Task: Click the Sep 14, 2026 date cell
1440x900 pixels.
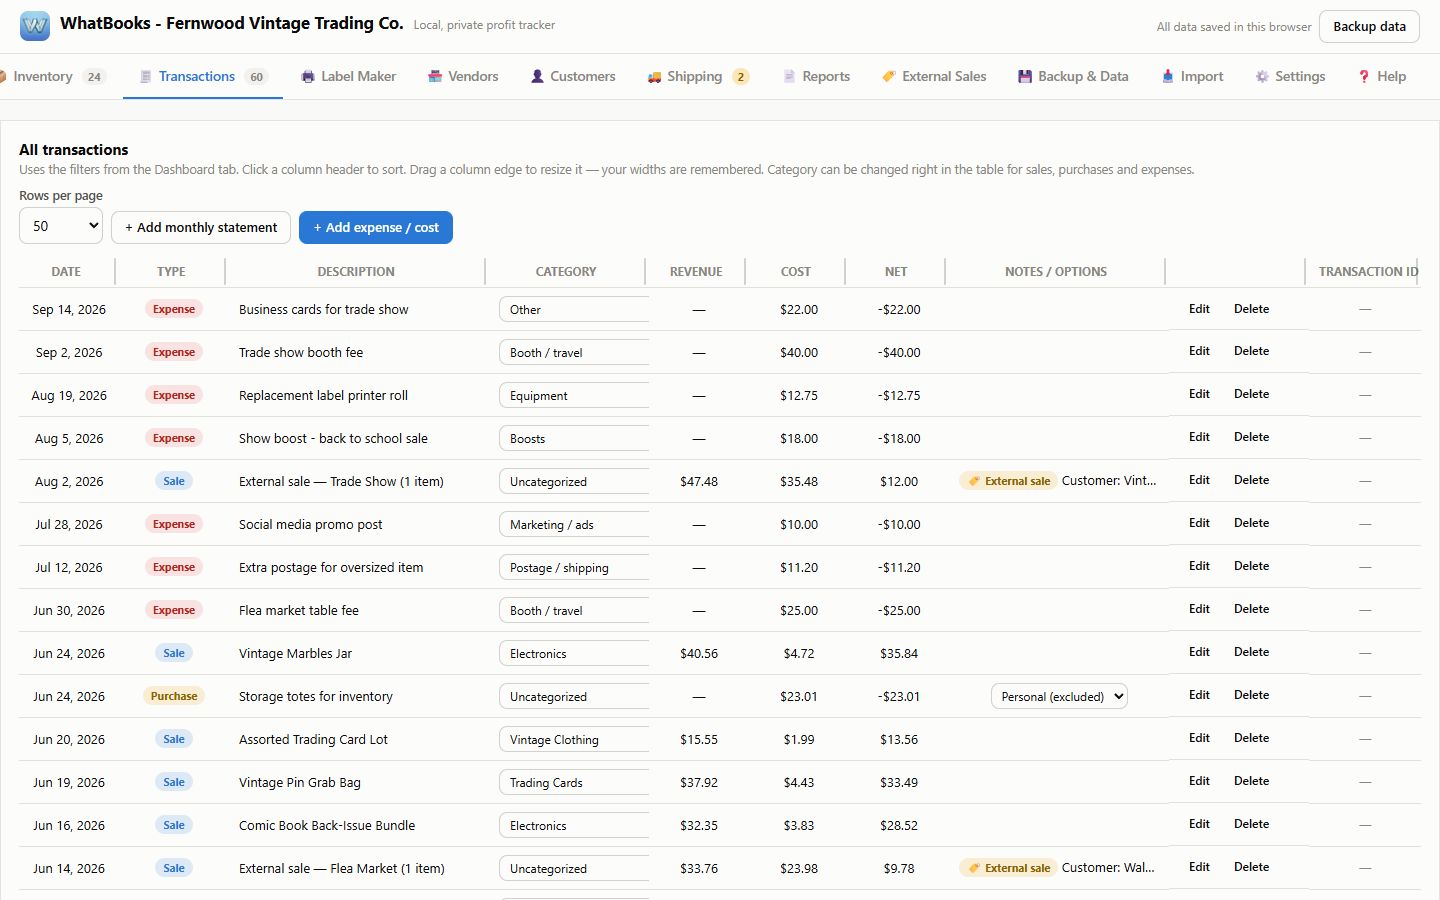Action: coord(69,309)
